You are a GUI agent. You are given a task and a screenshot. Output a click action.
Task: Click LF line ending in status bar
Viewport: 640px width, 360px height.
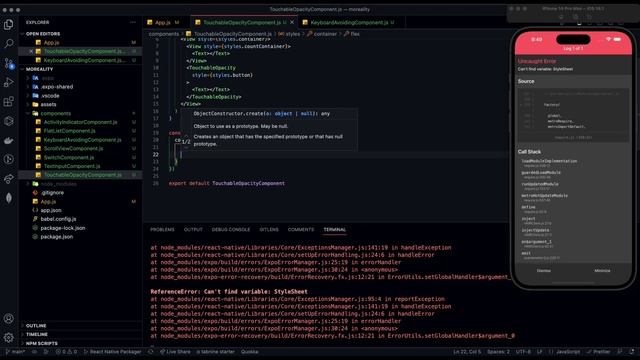(x=540, y=352)
